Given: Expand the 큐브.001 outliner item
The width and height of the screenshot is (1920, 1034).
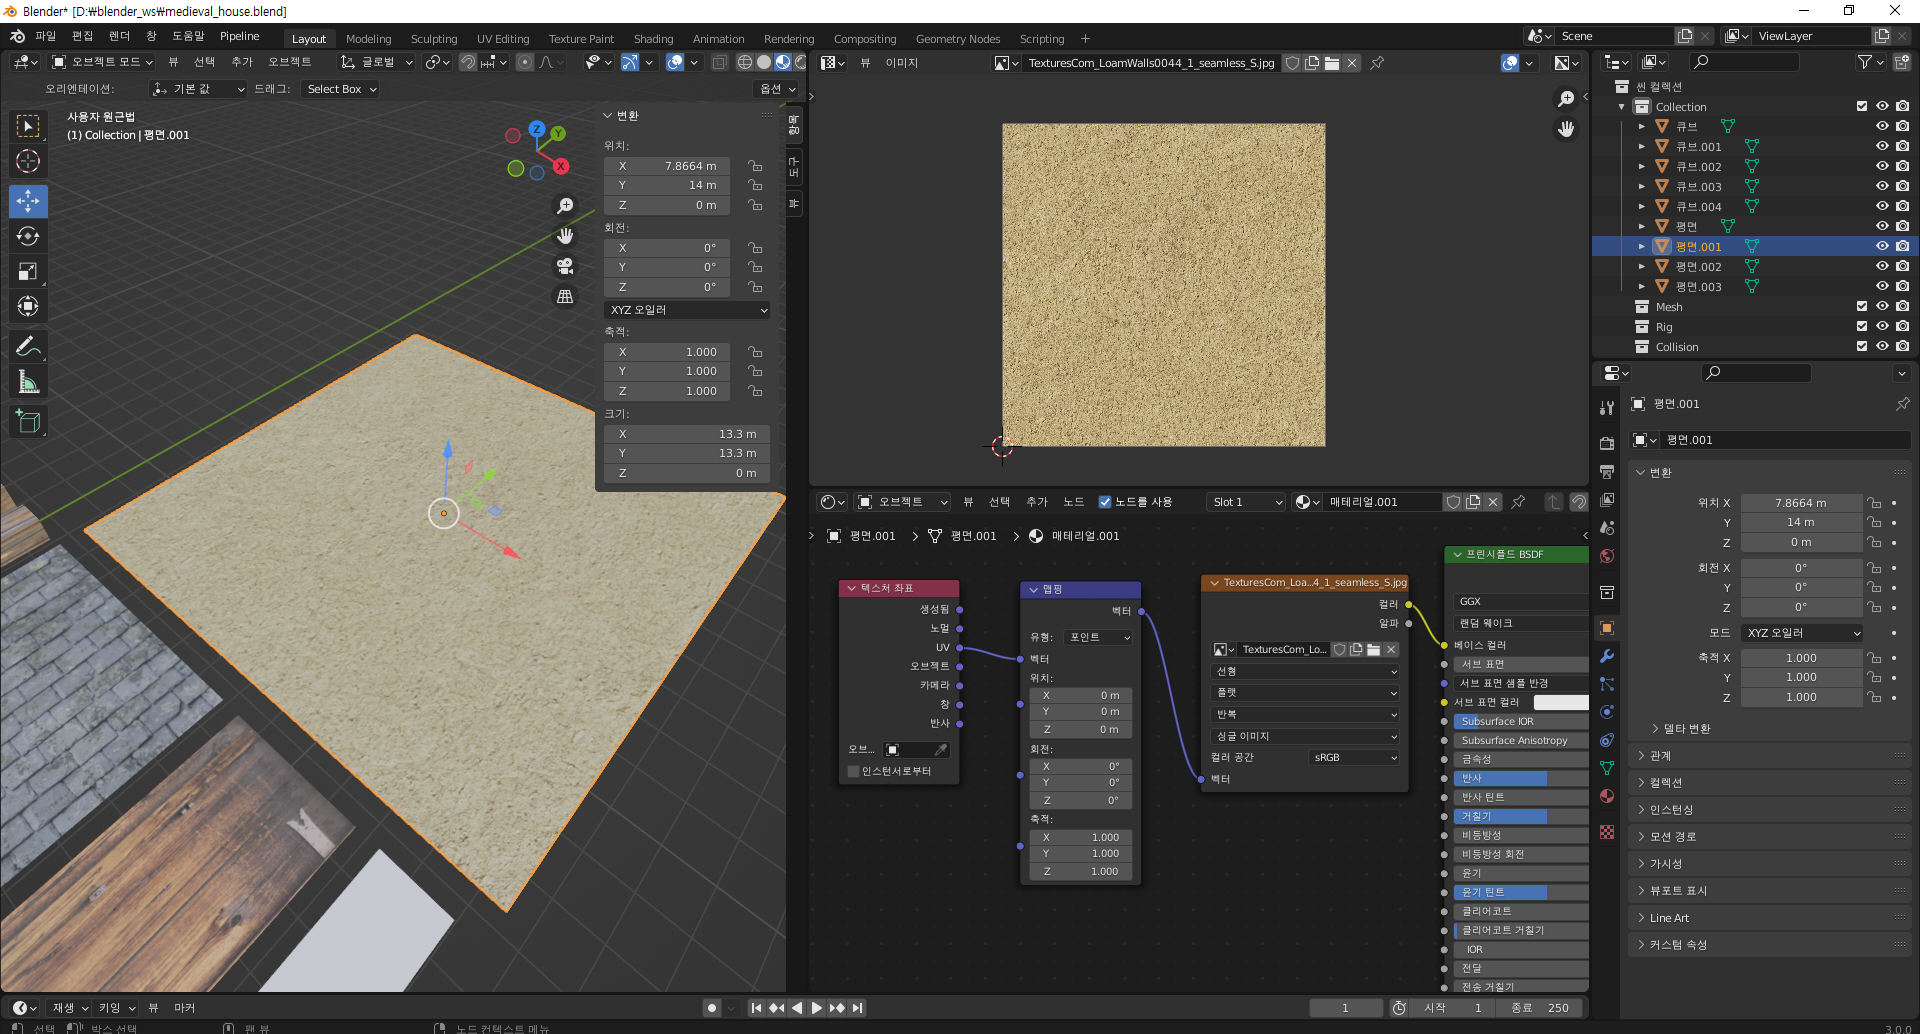Looking at the screenshot, I should tap(1641, 147).
